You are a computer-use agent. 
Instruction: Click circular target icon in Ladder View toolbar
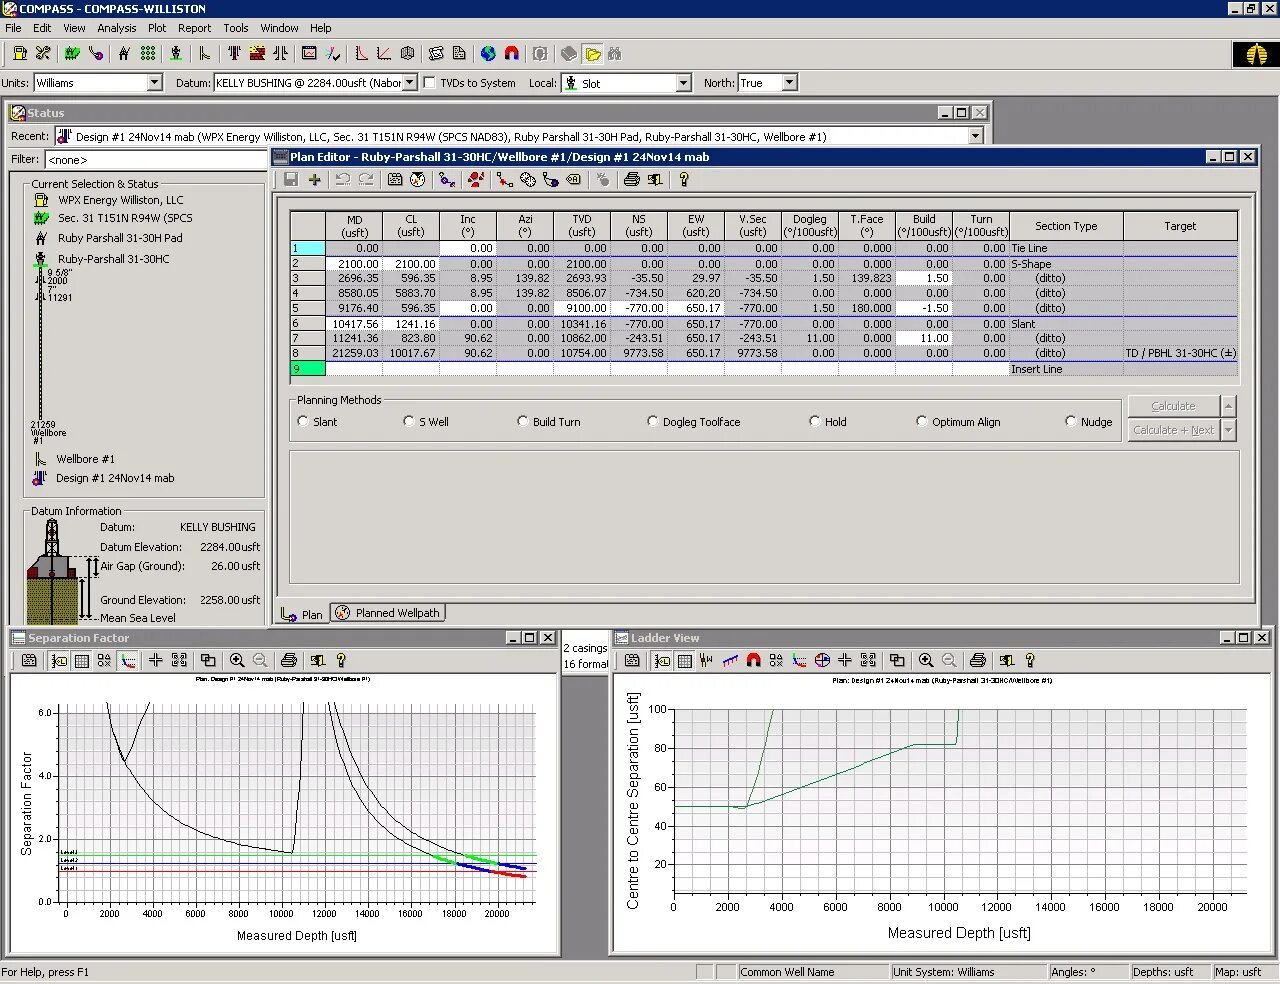coord(822,660)
